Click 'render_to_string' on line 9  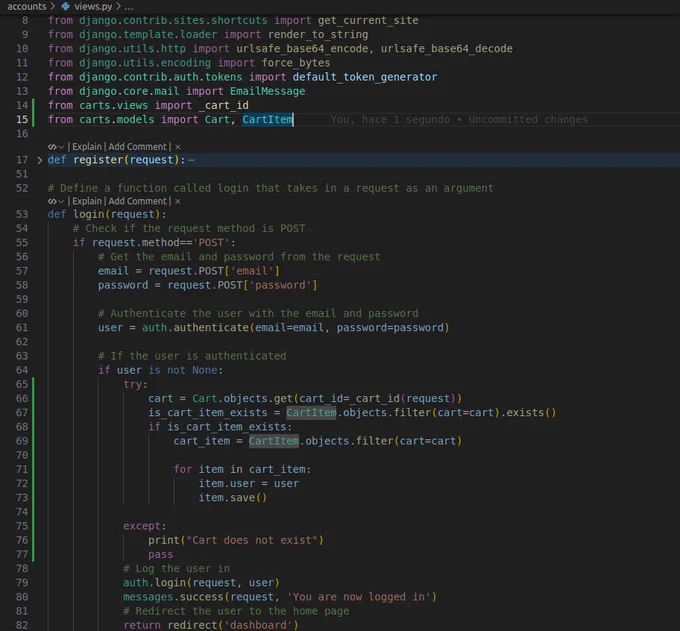[x=318, y=35]
